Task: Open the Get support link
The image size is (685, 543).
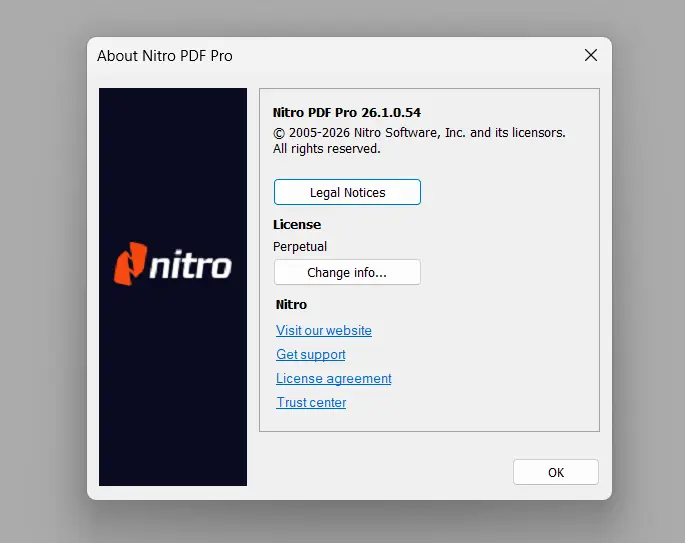Action: (311, 354)
